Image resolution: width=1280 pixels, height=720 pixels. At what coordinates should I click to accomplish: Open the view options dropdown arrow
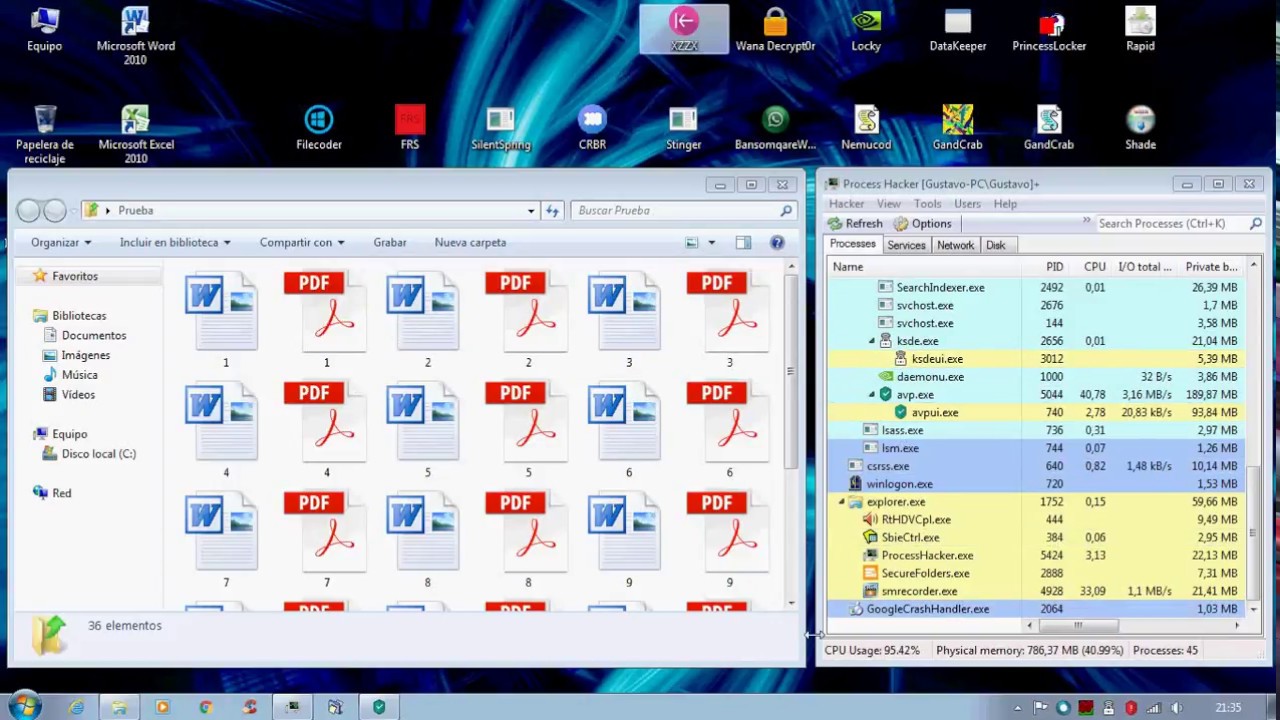[712, 242]
